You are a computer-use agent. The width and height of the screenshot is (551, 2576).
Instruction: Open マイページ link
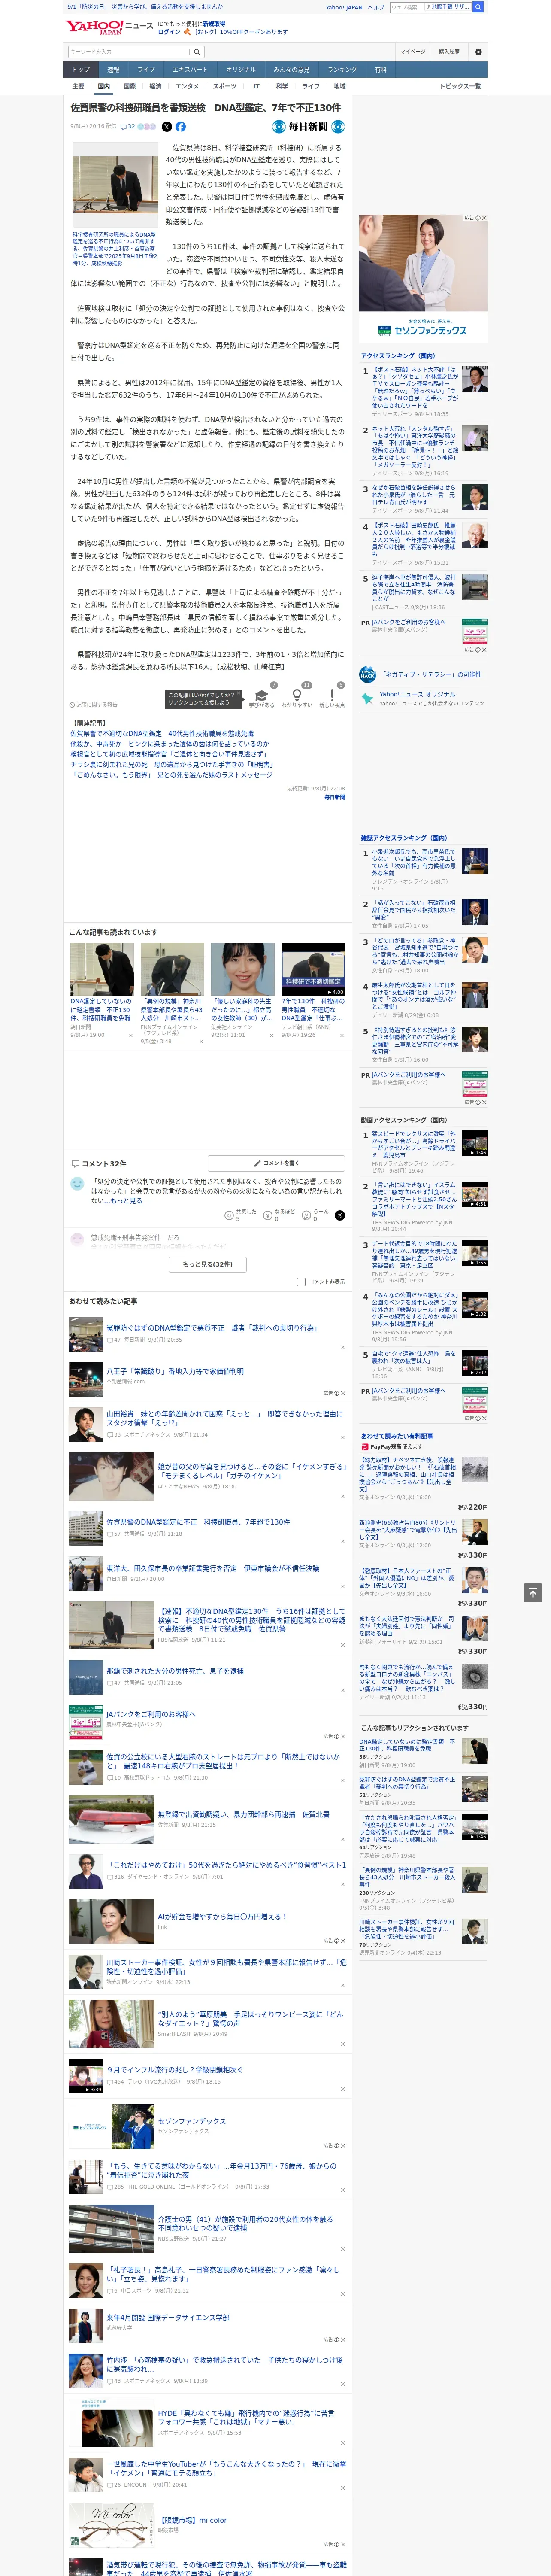click(x=413, y=52)
